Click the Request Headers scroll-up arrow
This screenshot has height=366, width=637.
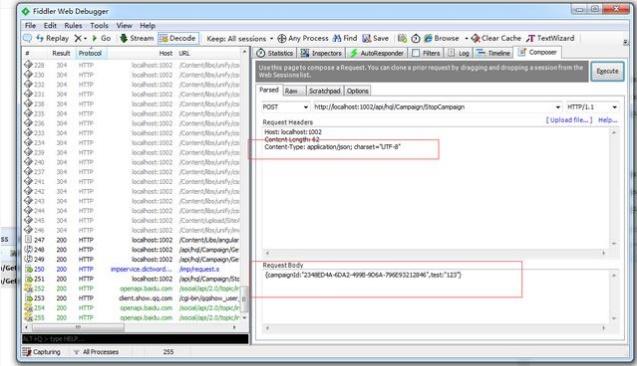pos(614,132)
